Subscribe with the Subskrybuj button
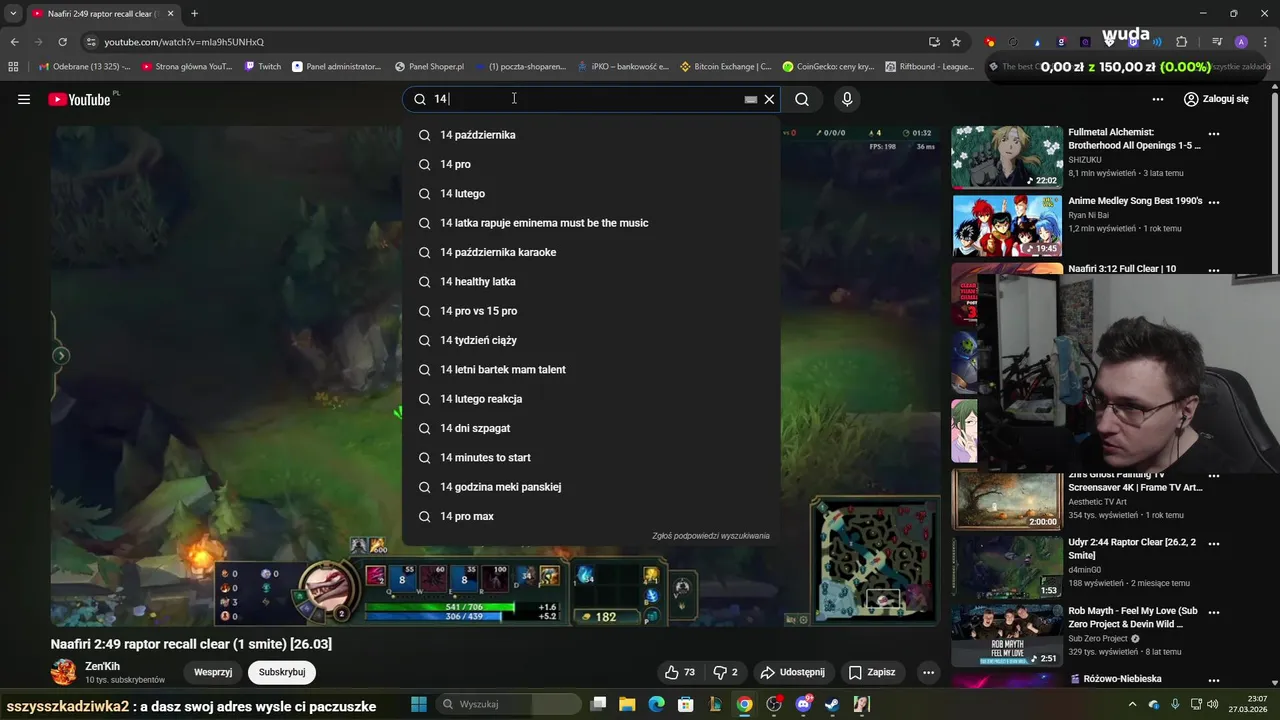Image resolution: width=1280 pixels, height=720 pixels. [x=282, y=672]
